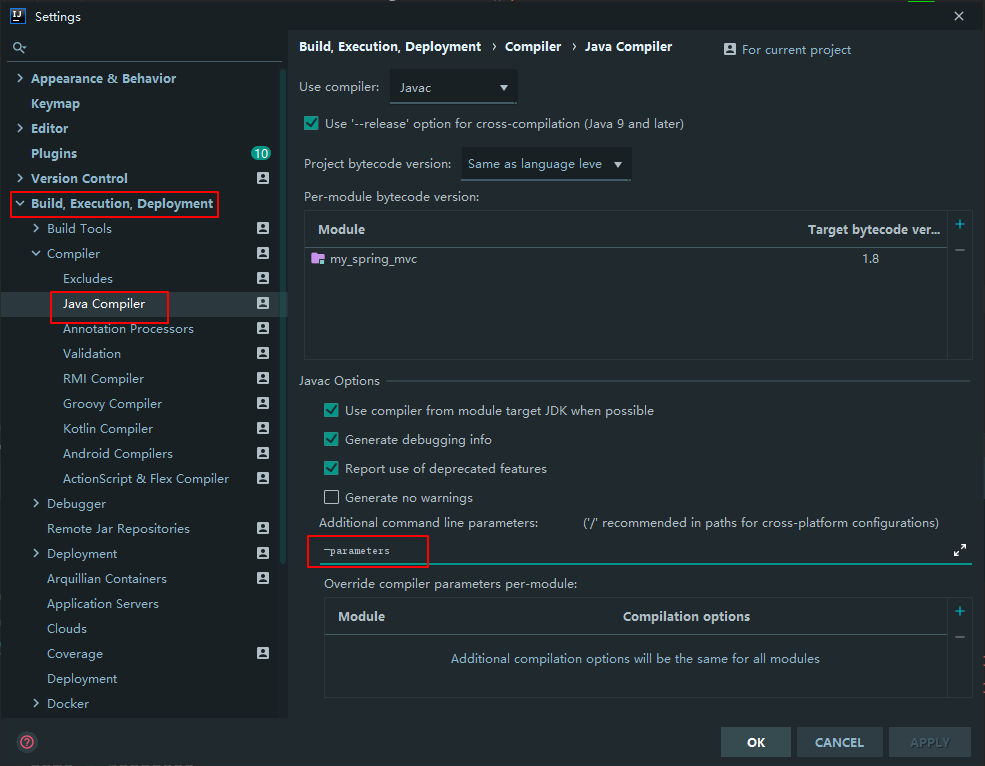Close the Settings dialog window

tap(959, 16)
